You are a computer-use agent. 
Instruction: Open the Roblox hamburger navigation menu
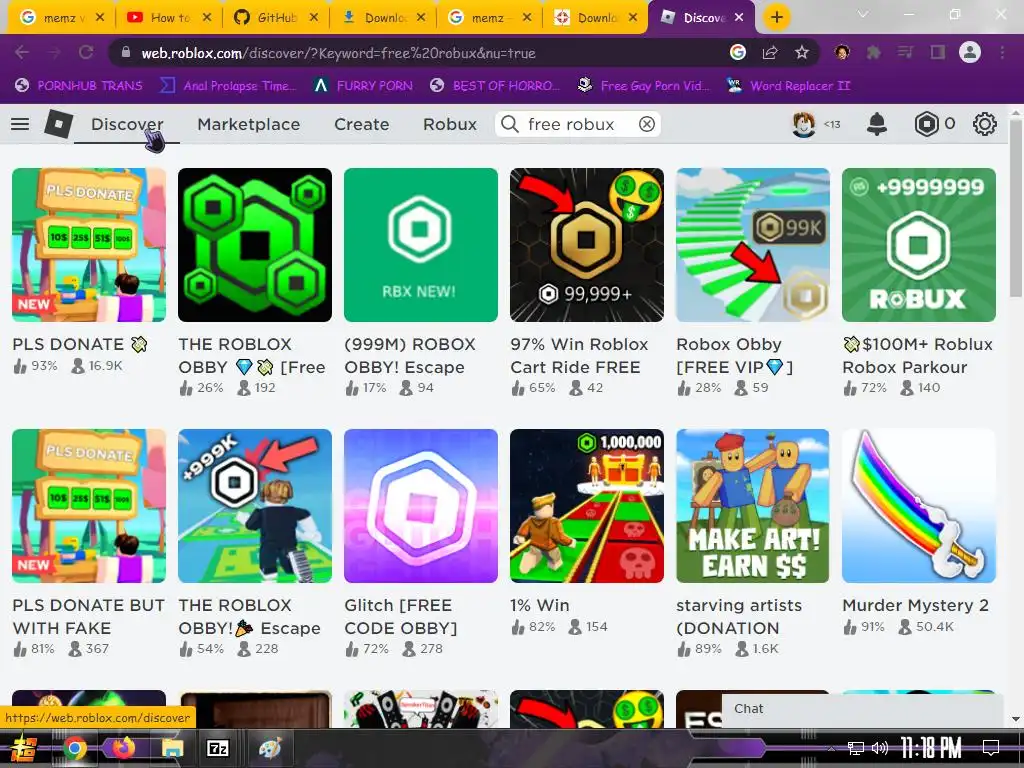[20, 124]
